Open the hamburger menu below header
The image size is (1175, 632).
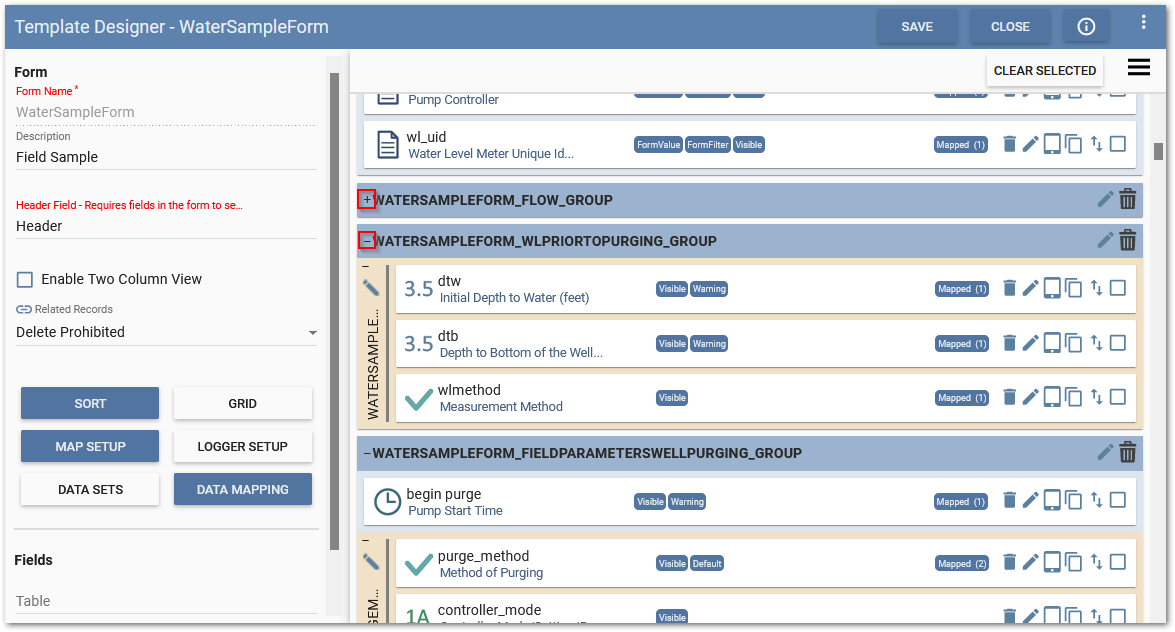point(1138,68)
